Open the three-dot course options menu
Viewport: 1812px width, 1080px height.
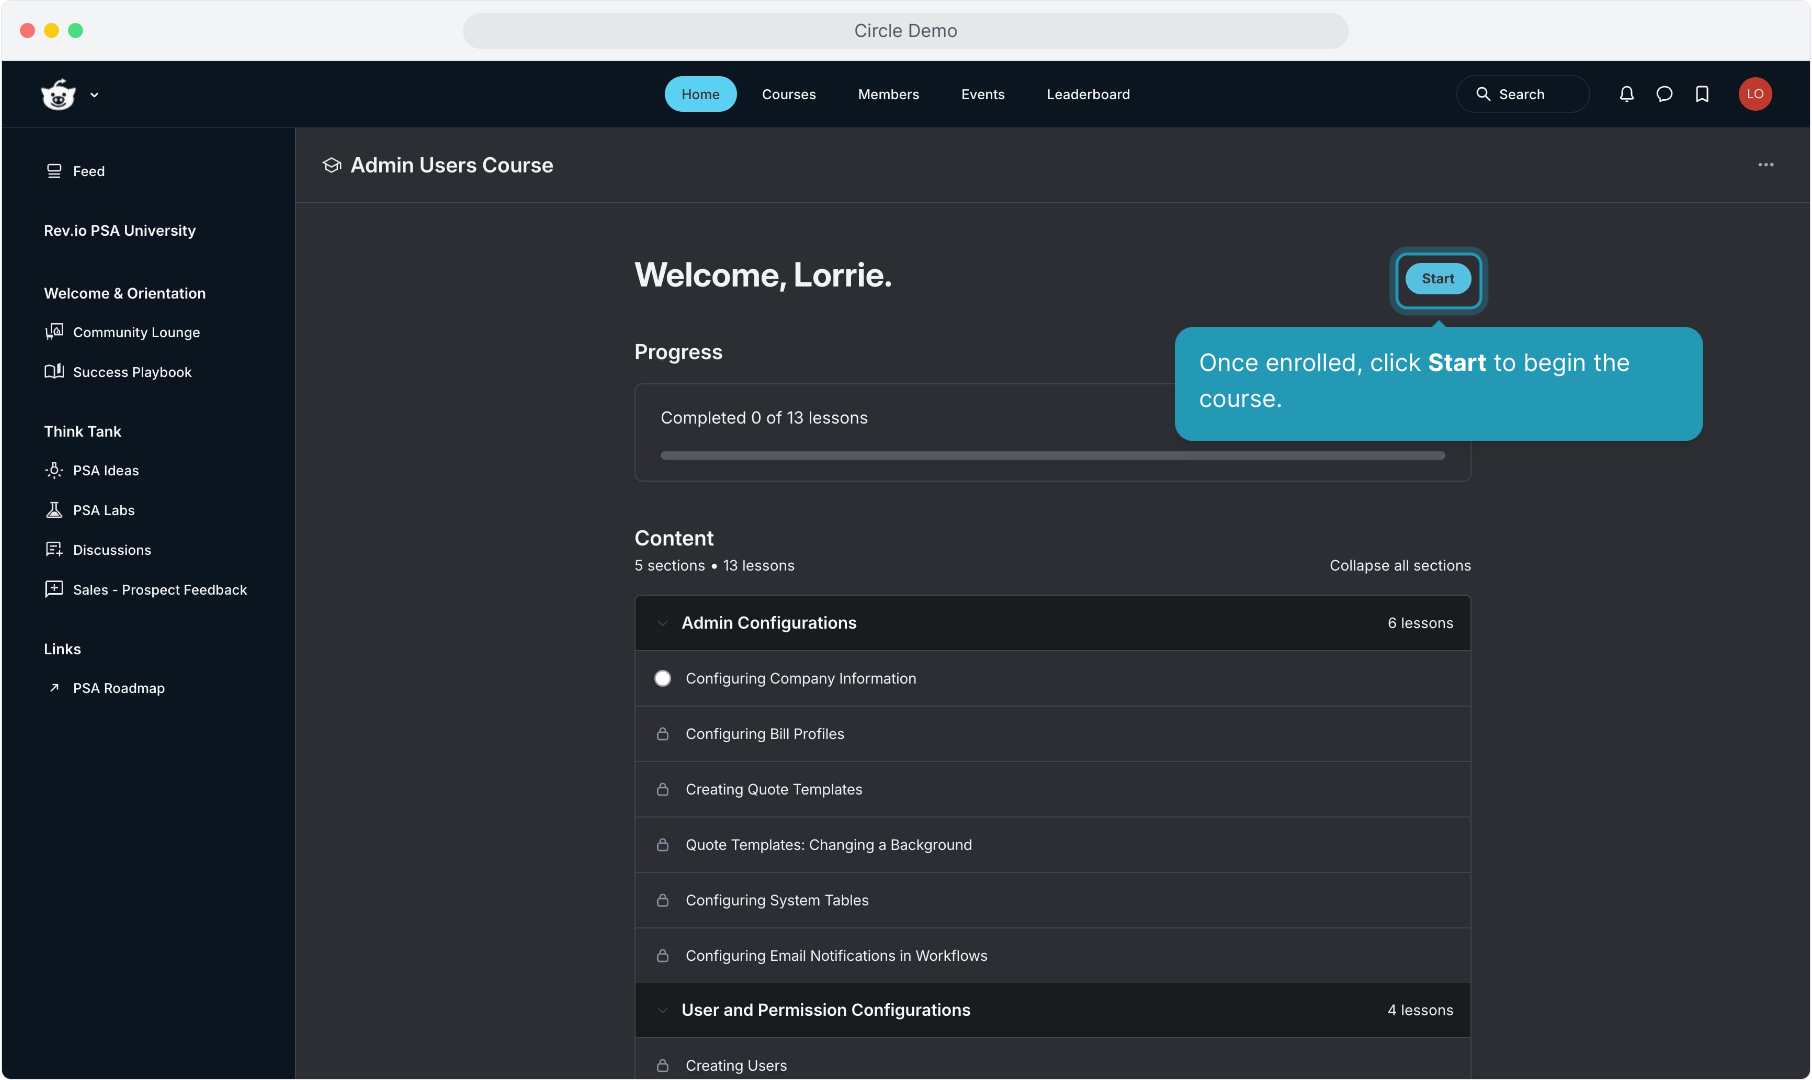pyautogui.click(x=1766, y=165)
